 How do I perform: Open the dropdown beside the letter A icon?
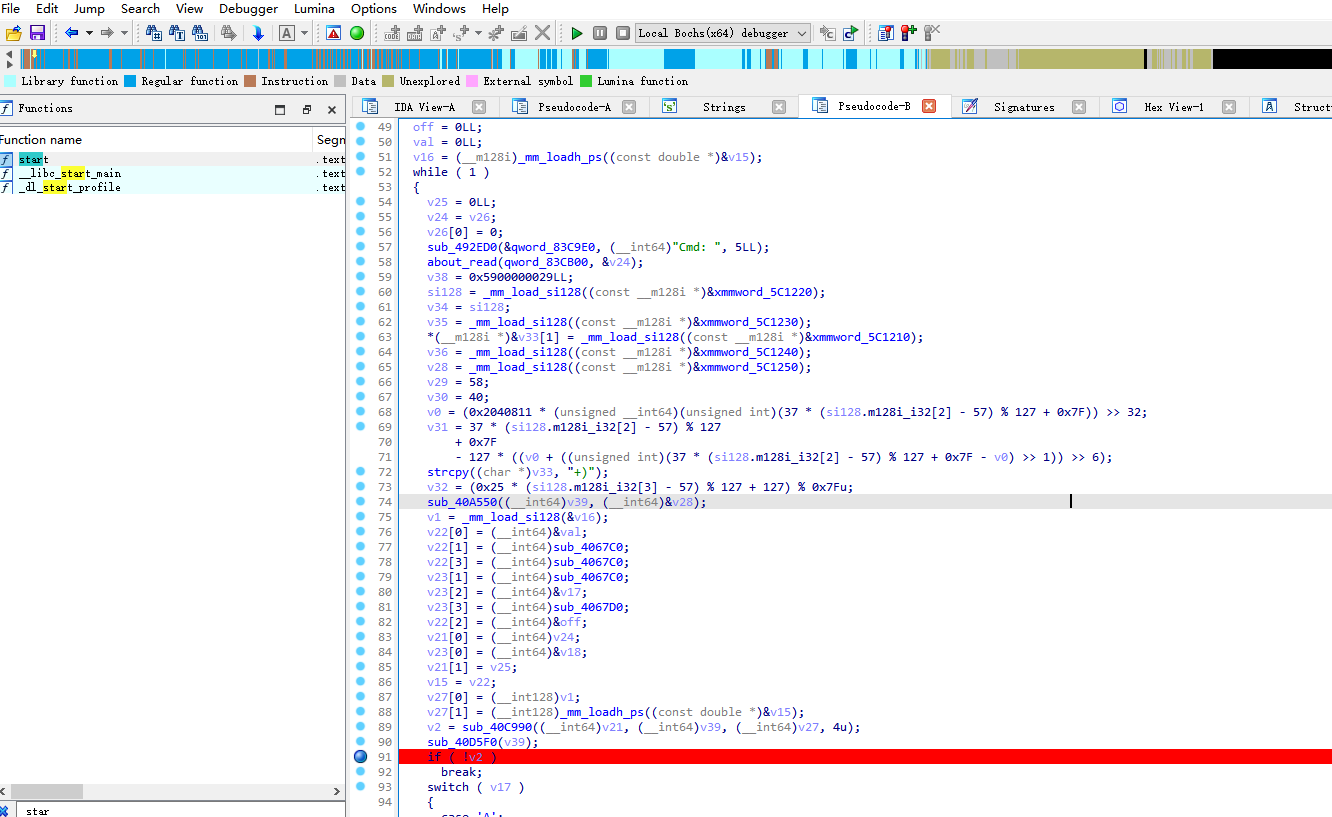coord(304,33)
